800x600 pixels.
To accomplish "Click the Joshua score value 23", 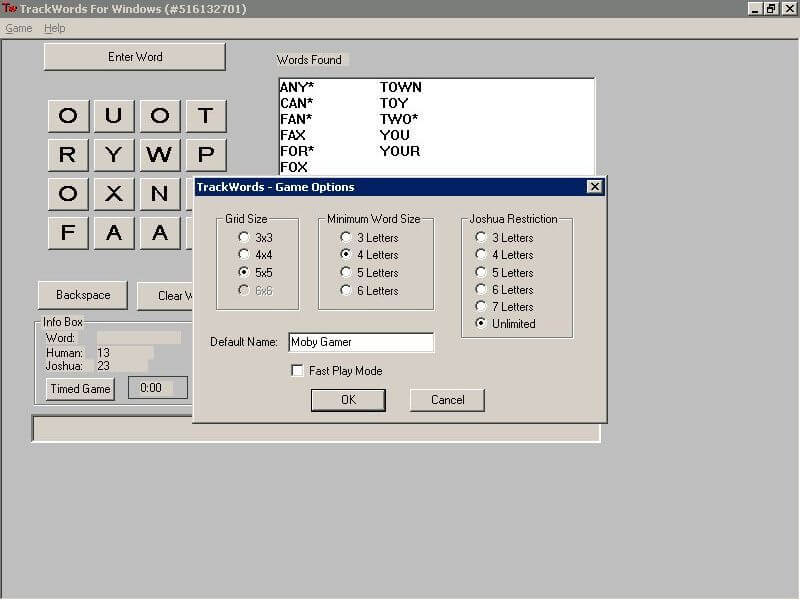I will 104,366.
